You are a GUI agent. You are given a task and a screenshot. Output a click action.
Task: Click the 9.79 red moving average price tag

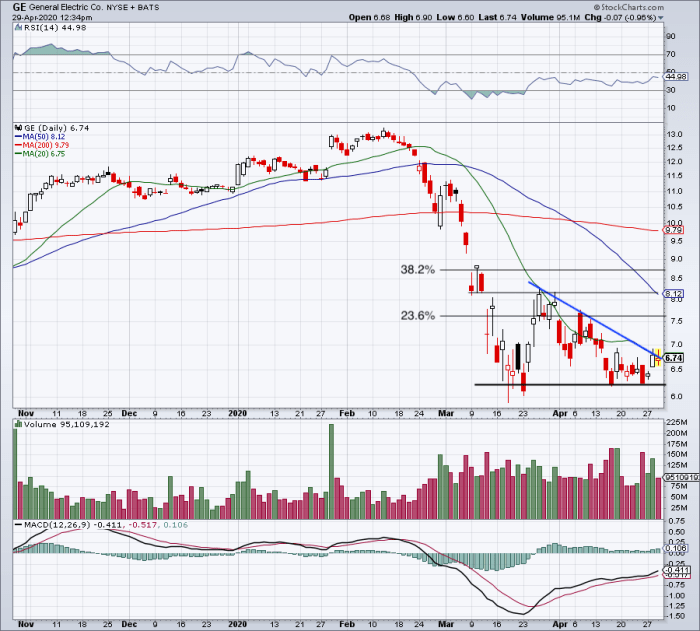[x=673, y=230]
